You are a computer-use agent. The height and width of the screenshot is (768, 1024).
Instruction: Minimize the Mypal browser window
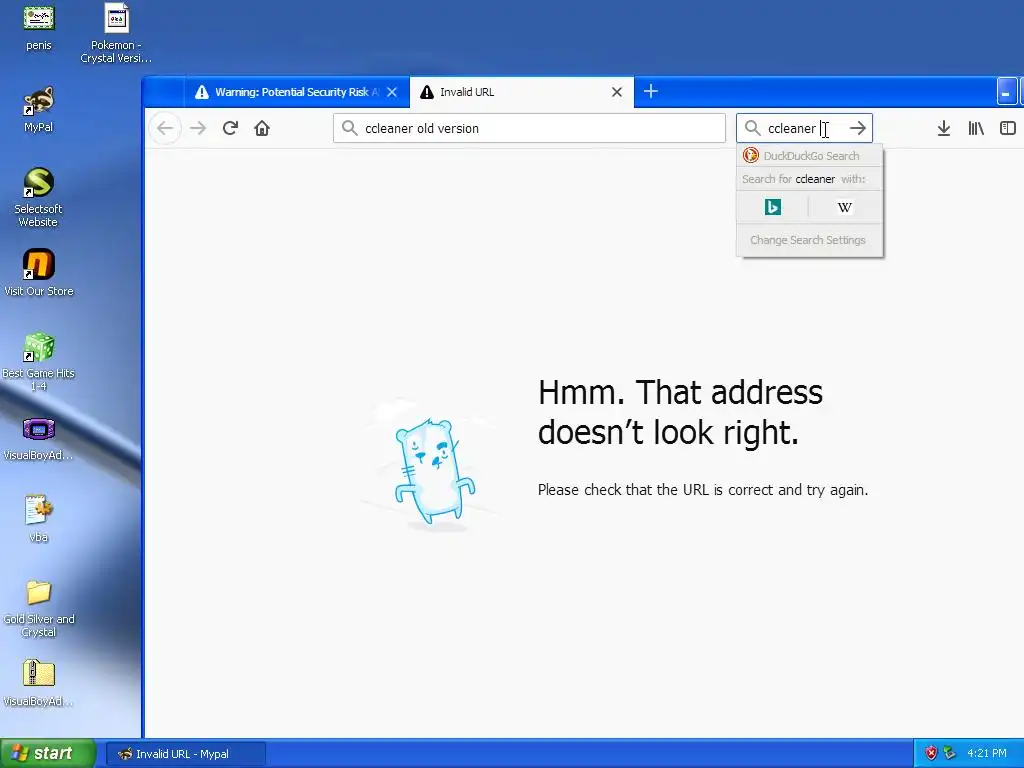pyautogui.click(x=1006, y=92)
